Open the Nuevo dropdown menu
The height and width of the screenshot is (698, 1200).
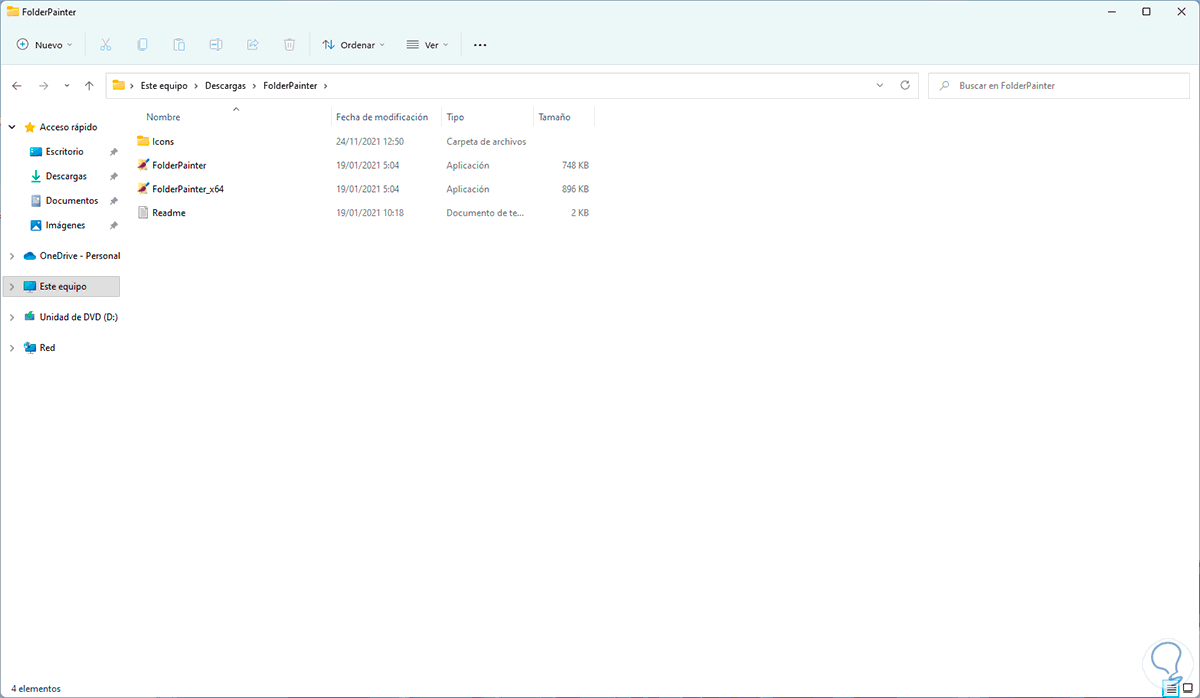[x=44, y=45]
